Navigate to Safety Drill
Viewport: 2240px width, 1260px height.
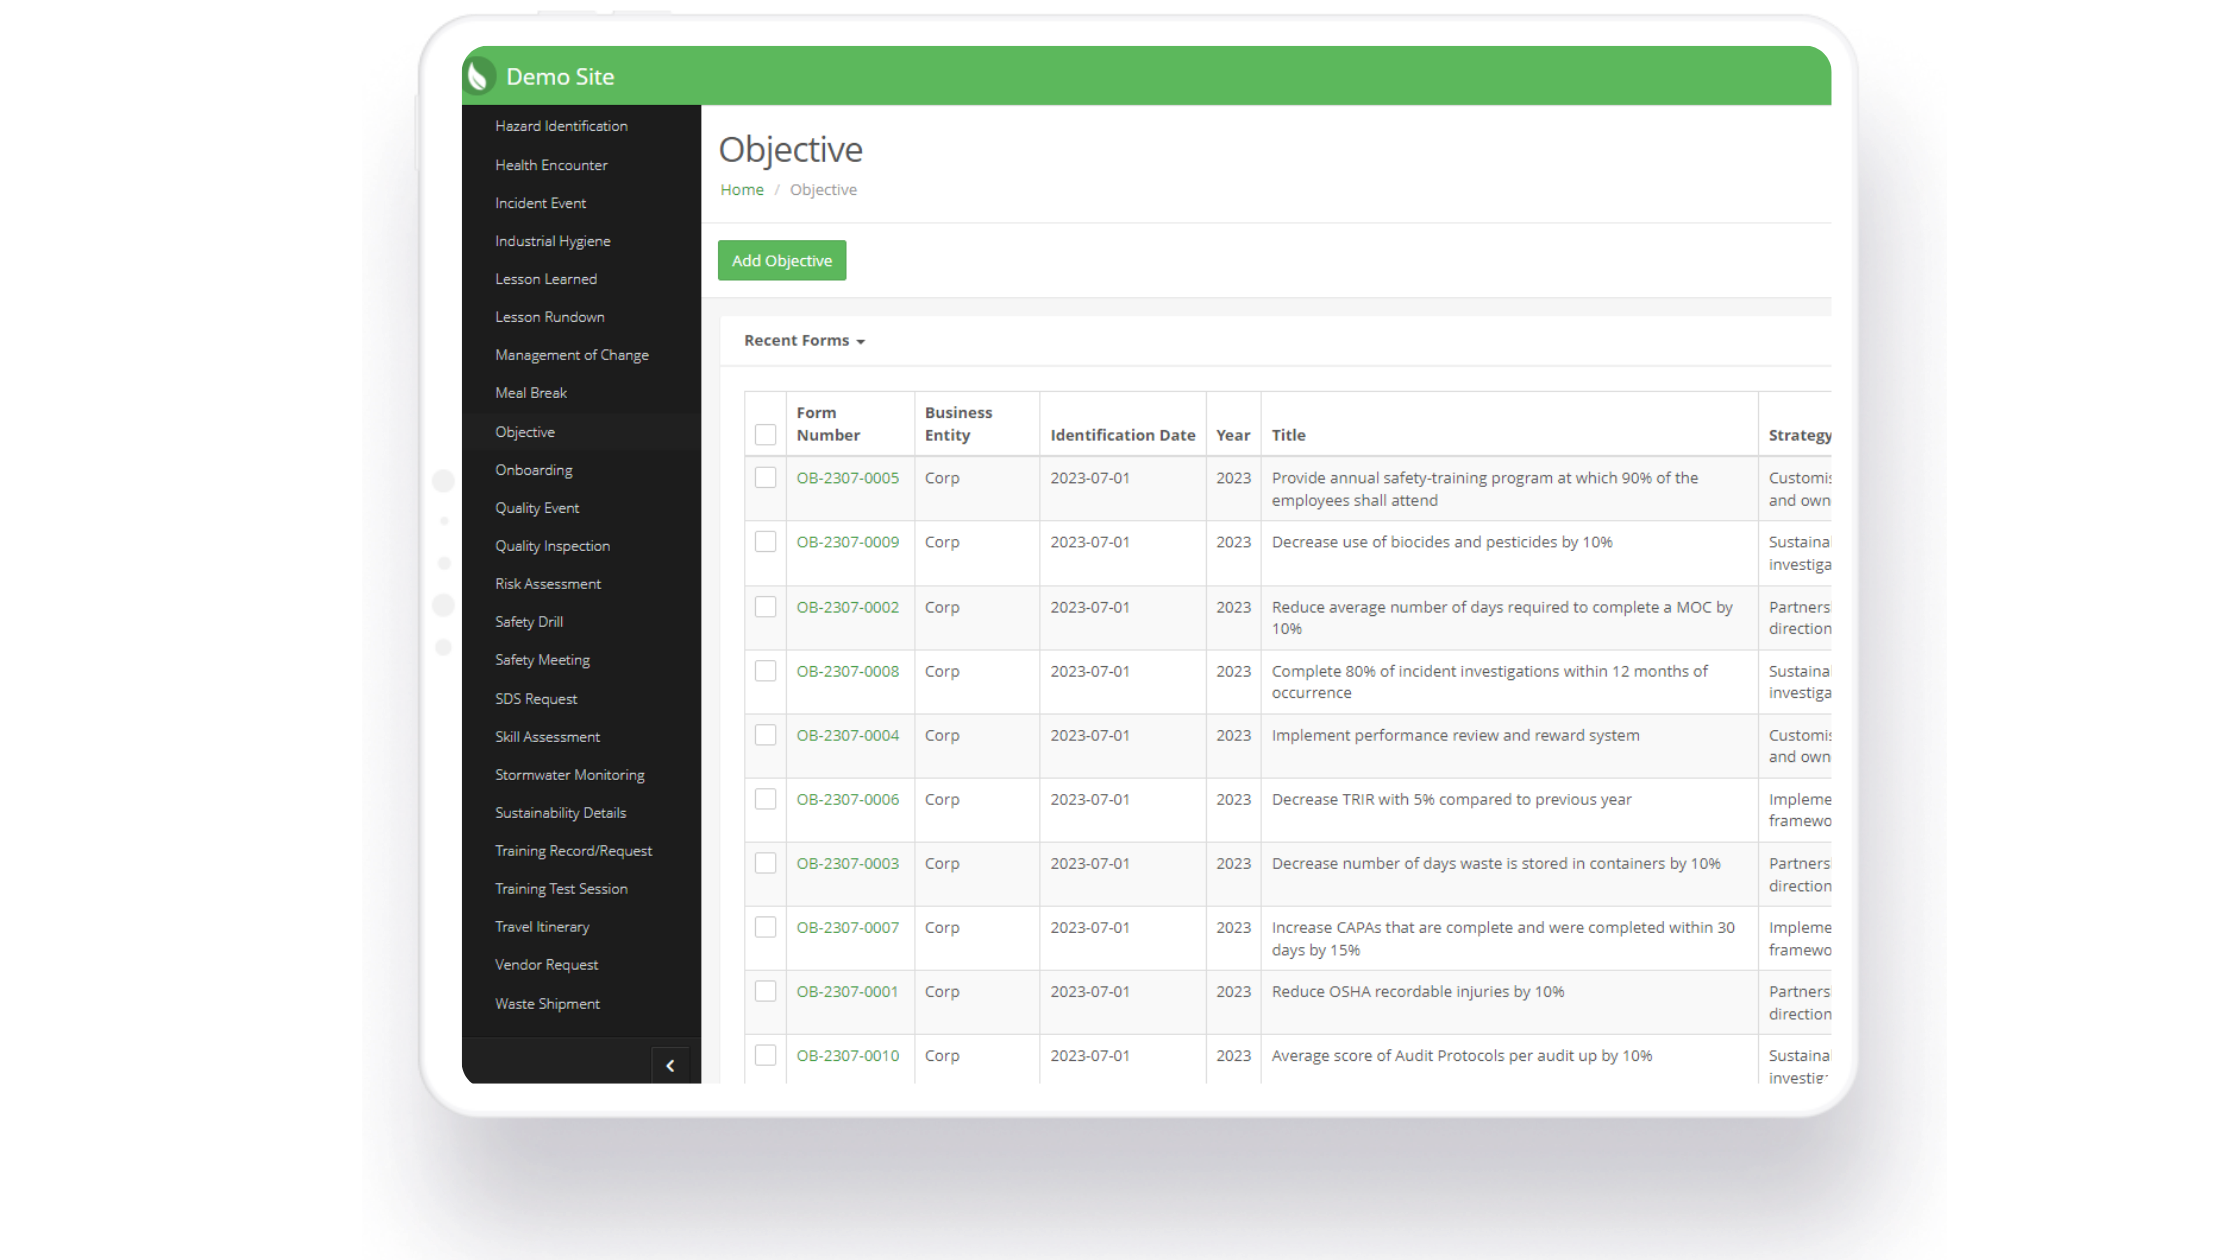(x=528, y=621)
